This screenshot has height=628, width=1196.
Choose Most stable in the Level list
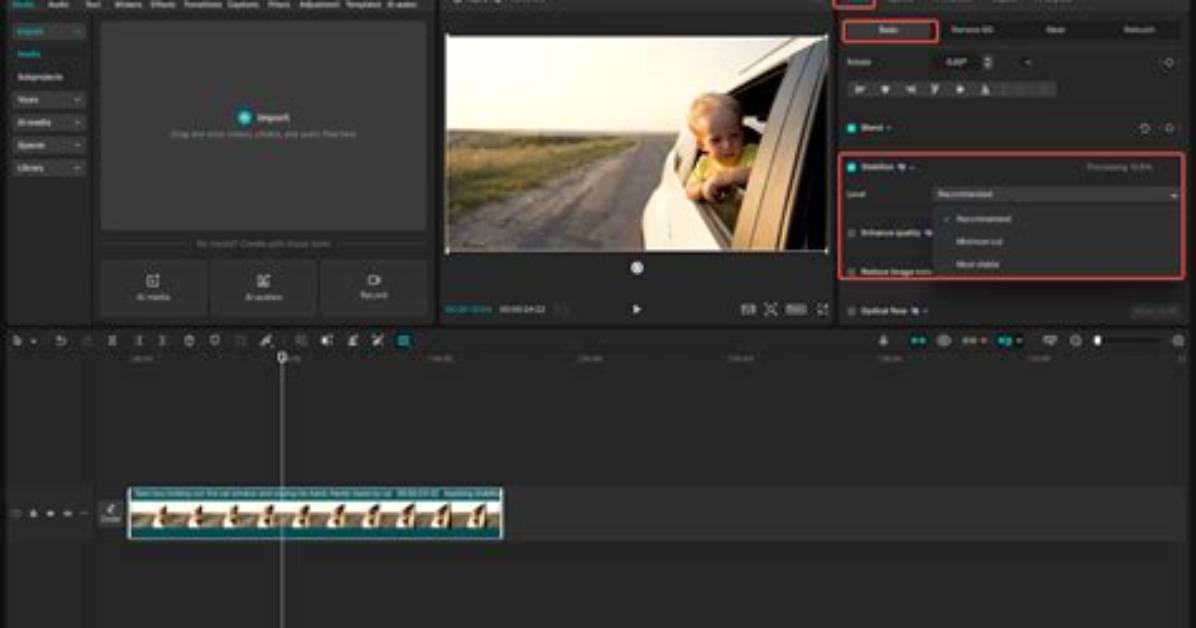coord(977,265)
